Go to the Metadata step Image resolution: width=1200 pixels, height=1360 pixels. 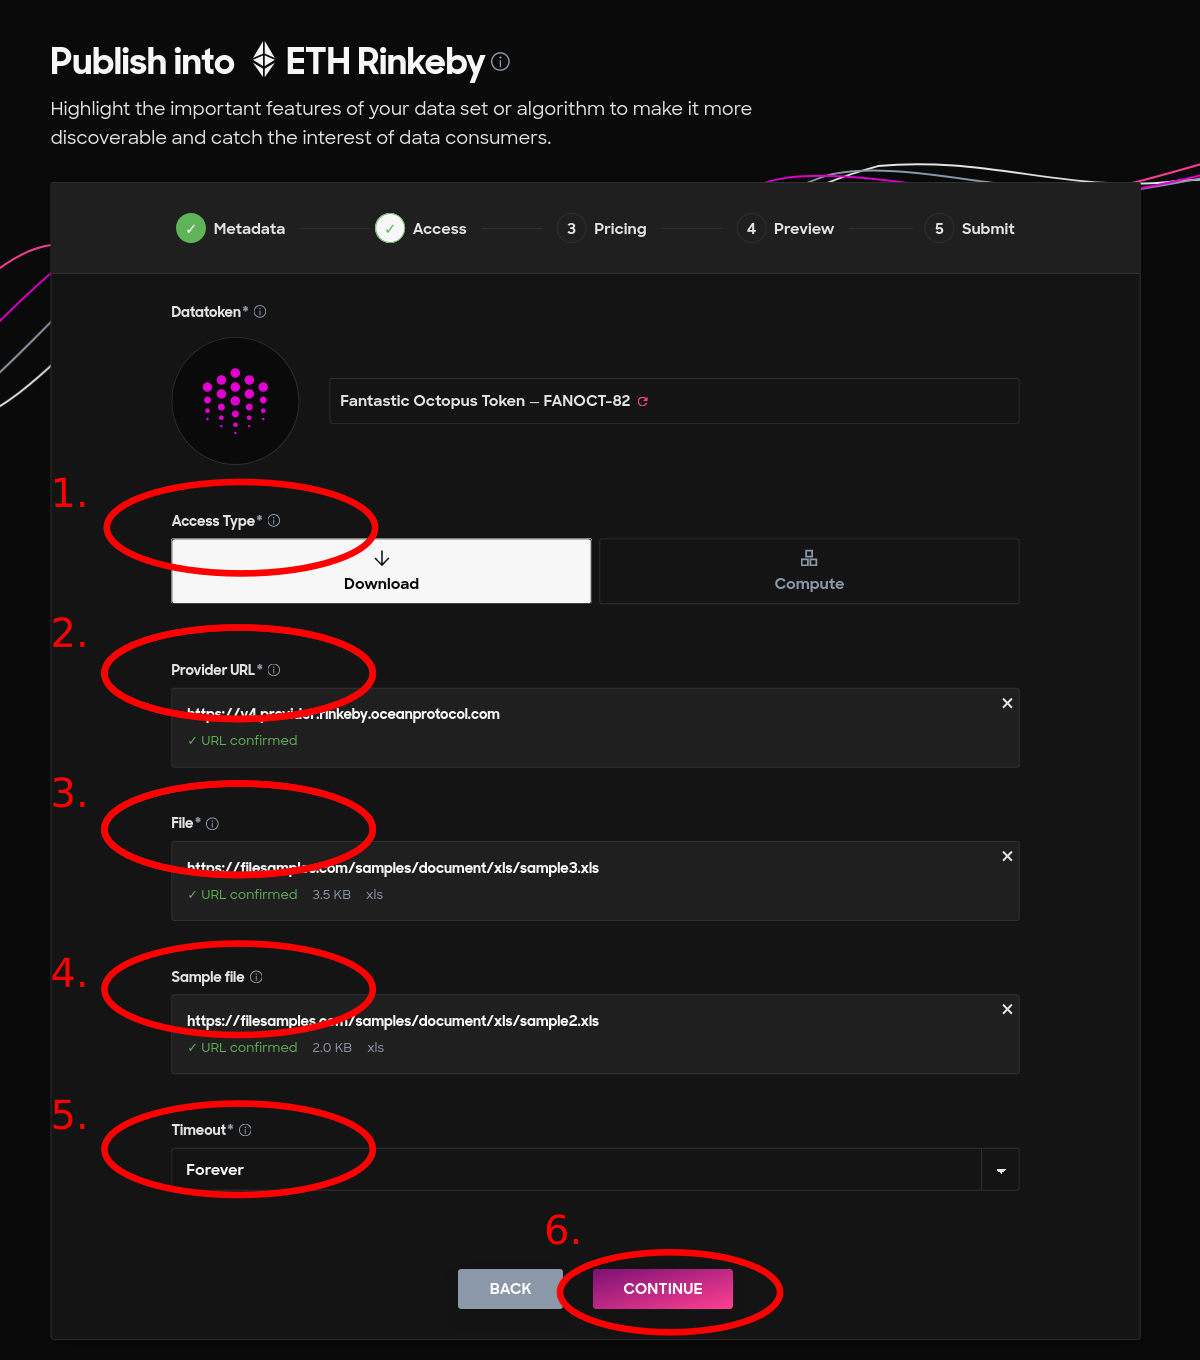[231, 229]
